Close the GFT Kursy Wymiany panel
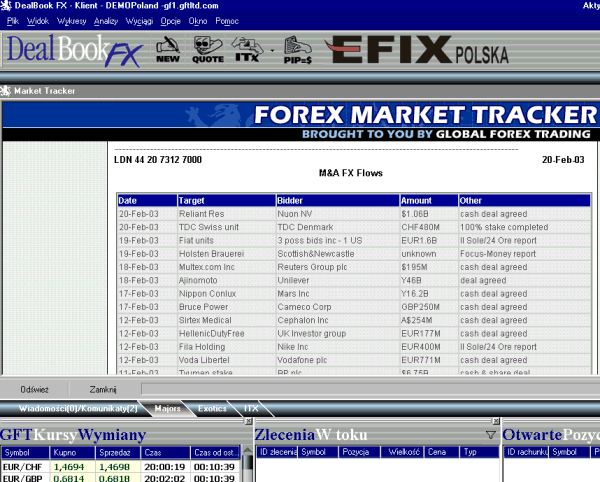600x482 pixels. pos(249,421)
